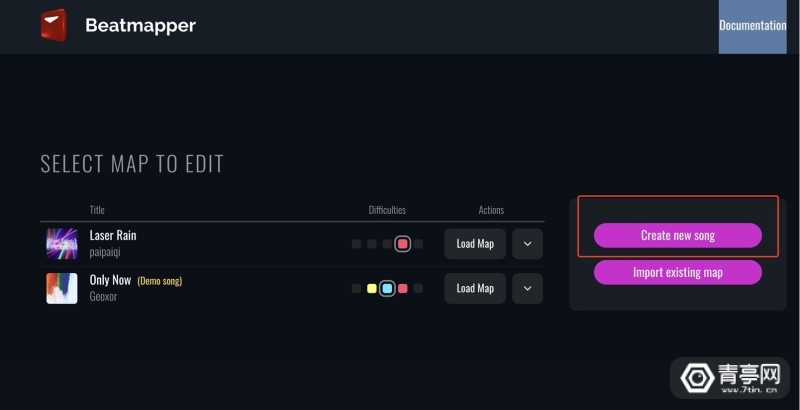The height and width of the screenshot is (410, 800).
Task: Load Map for Only Now
Action: point(475,288)
